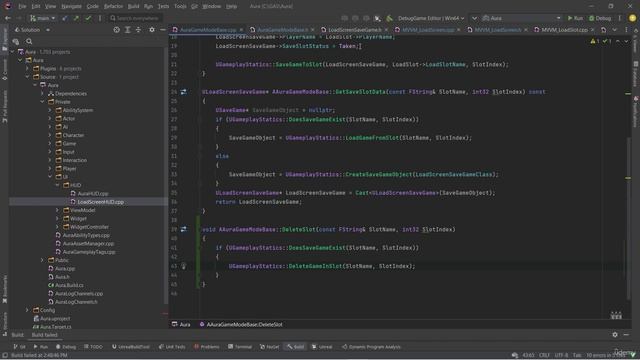Viewport: 640px width, 360px height.
Task: Expand the Plugins folder
Action: point(27,69)
